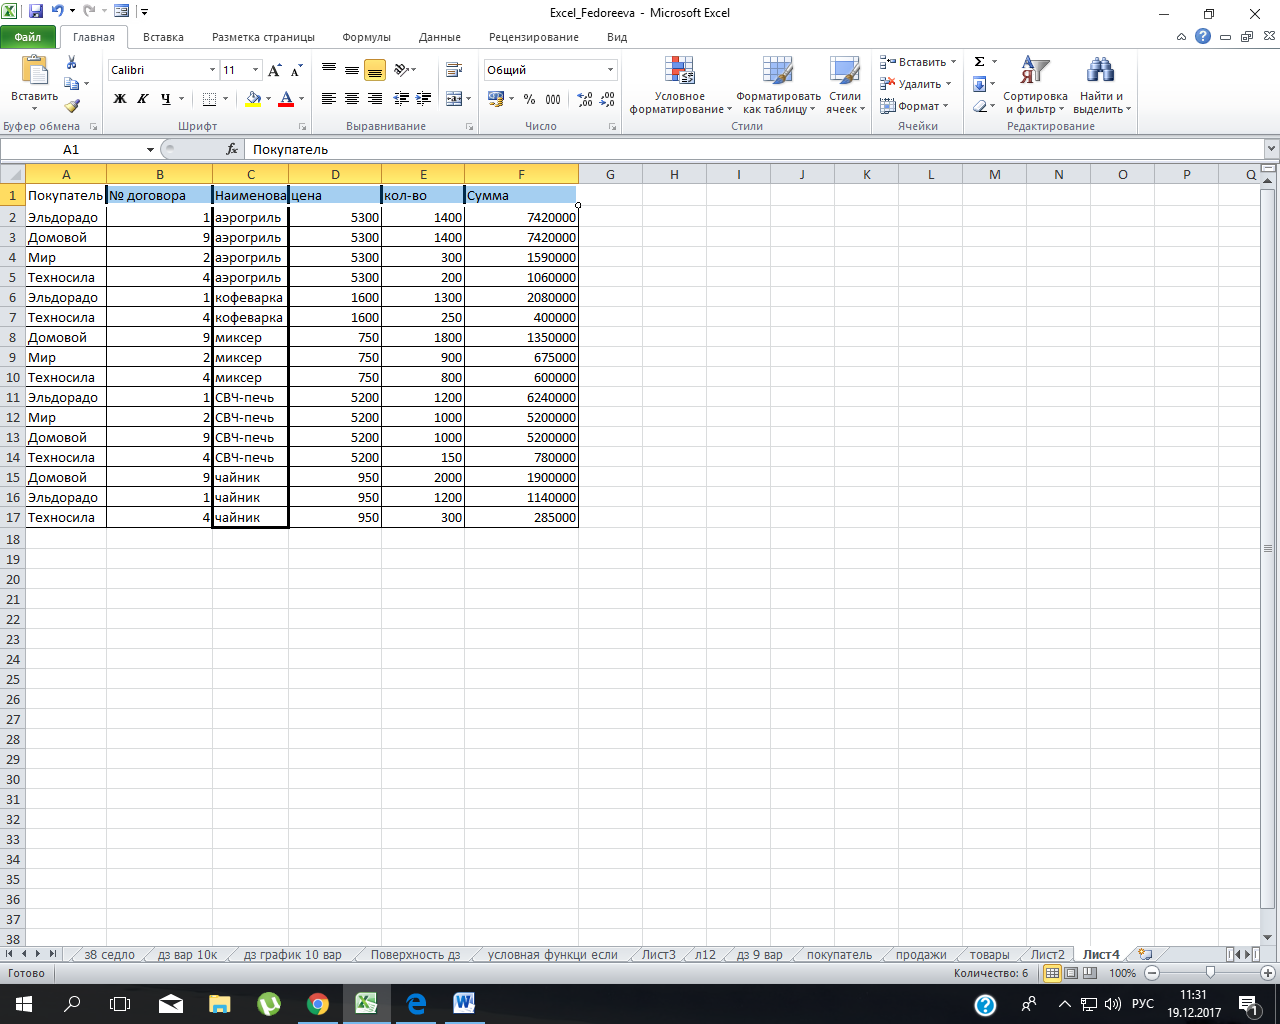Switch to the Данные tab
Viewport: 1280px width, 1024px height.
click(x=440, y=37)
